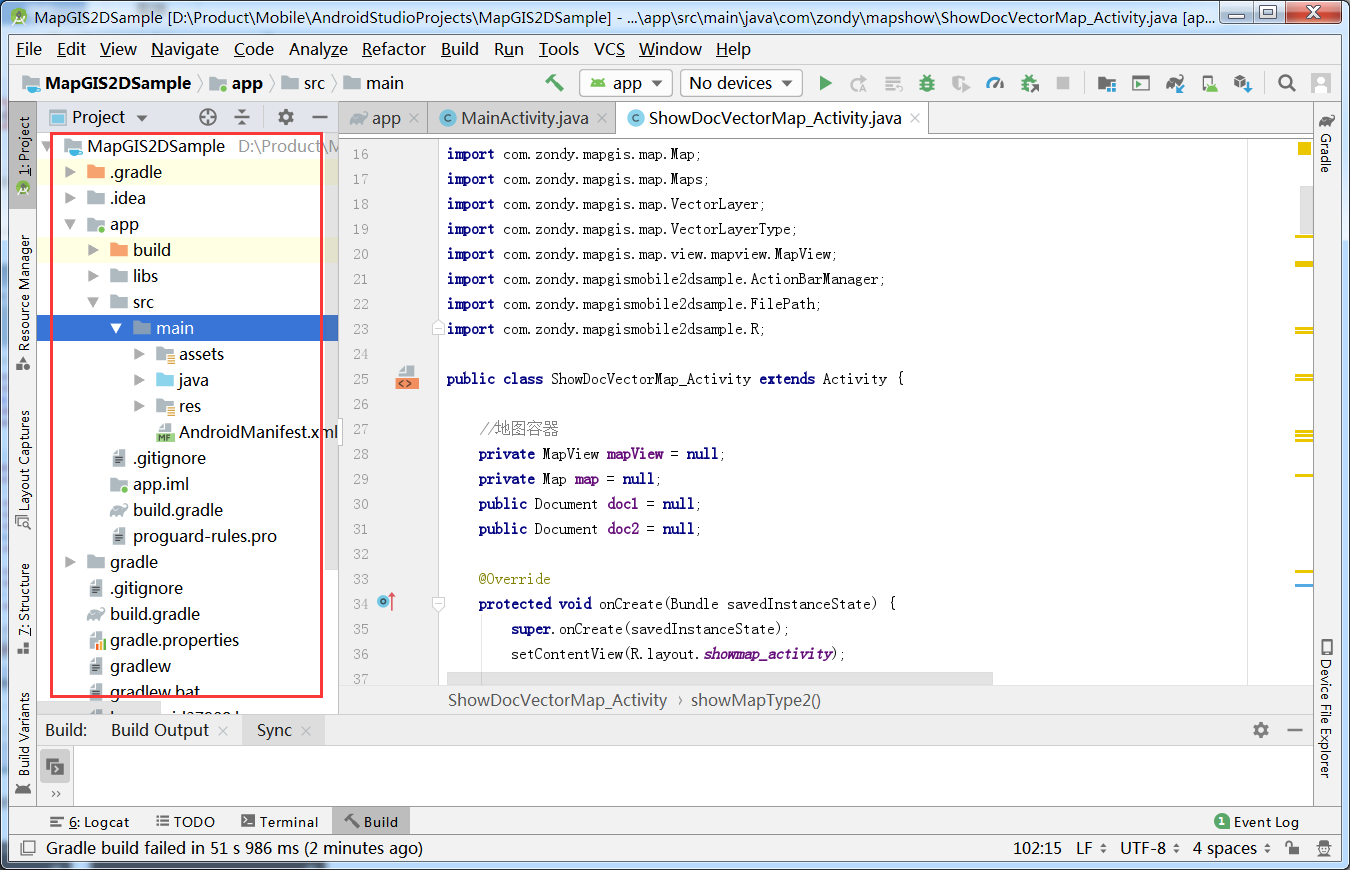Open Project panel settings gear
Image resolution: width=1350 pixels, height=870 pixels.
pos(286,117)
